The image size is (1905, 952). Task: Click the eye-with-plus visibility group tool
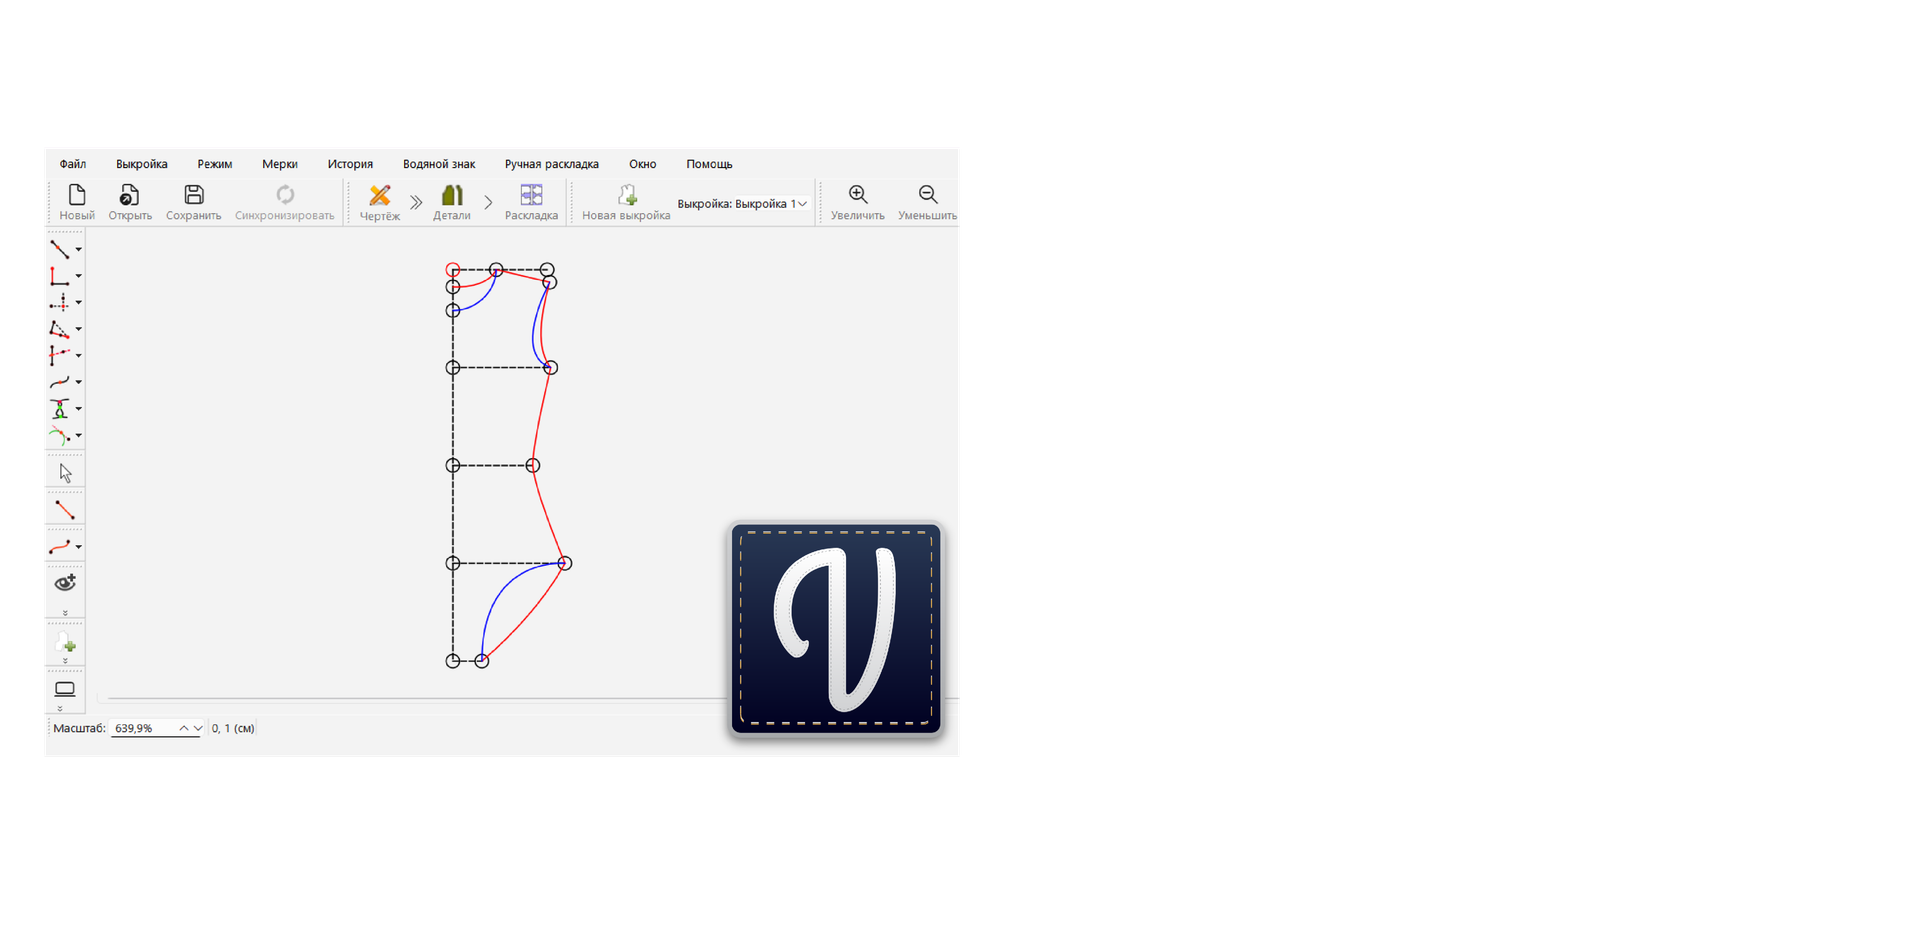pyautogui.click(x=65, y=583)
